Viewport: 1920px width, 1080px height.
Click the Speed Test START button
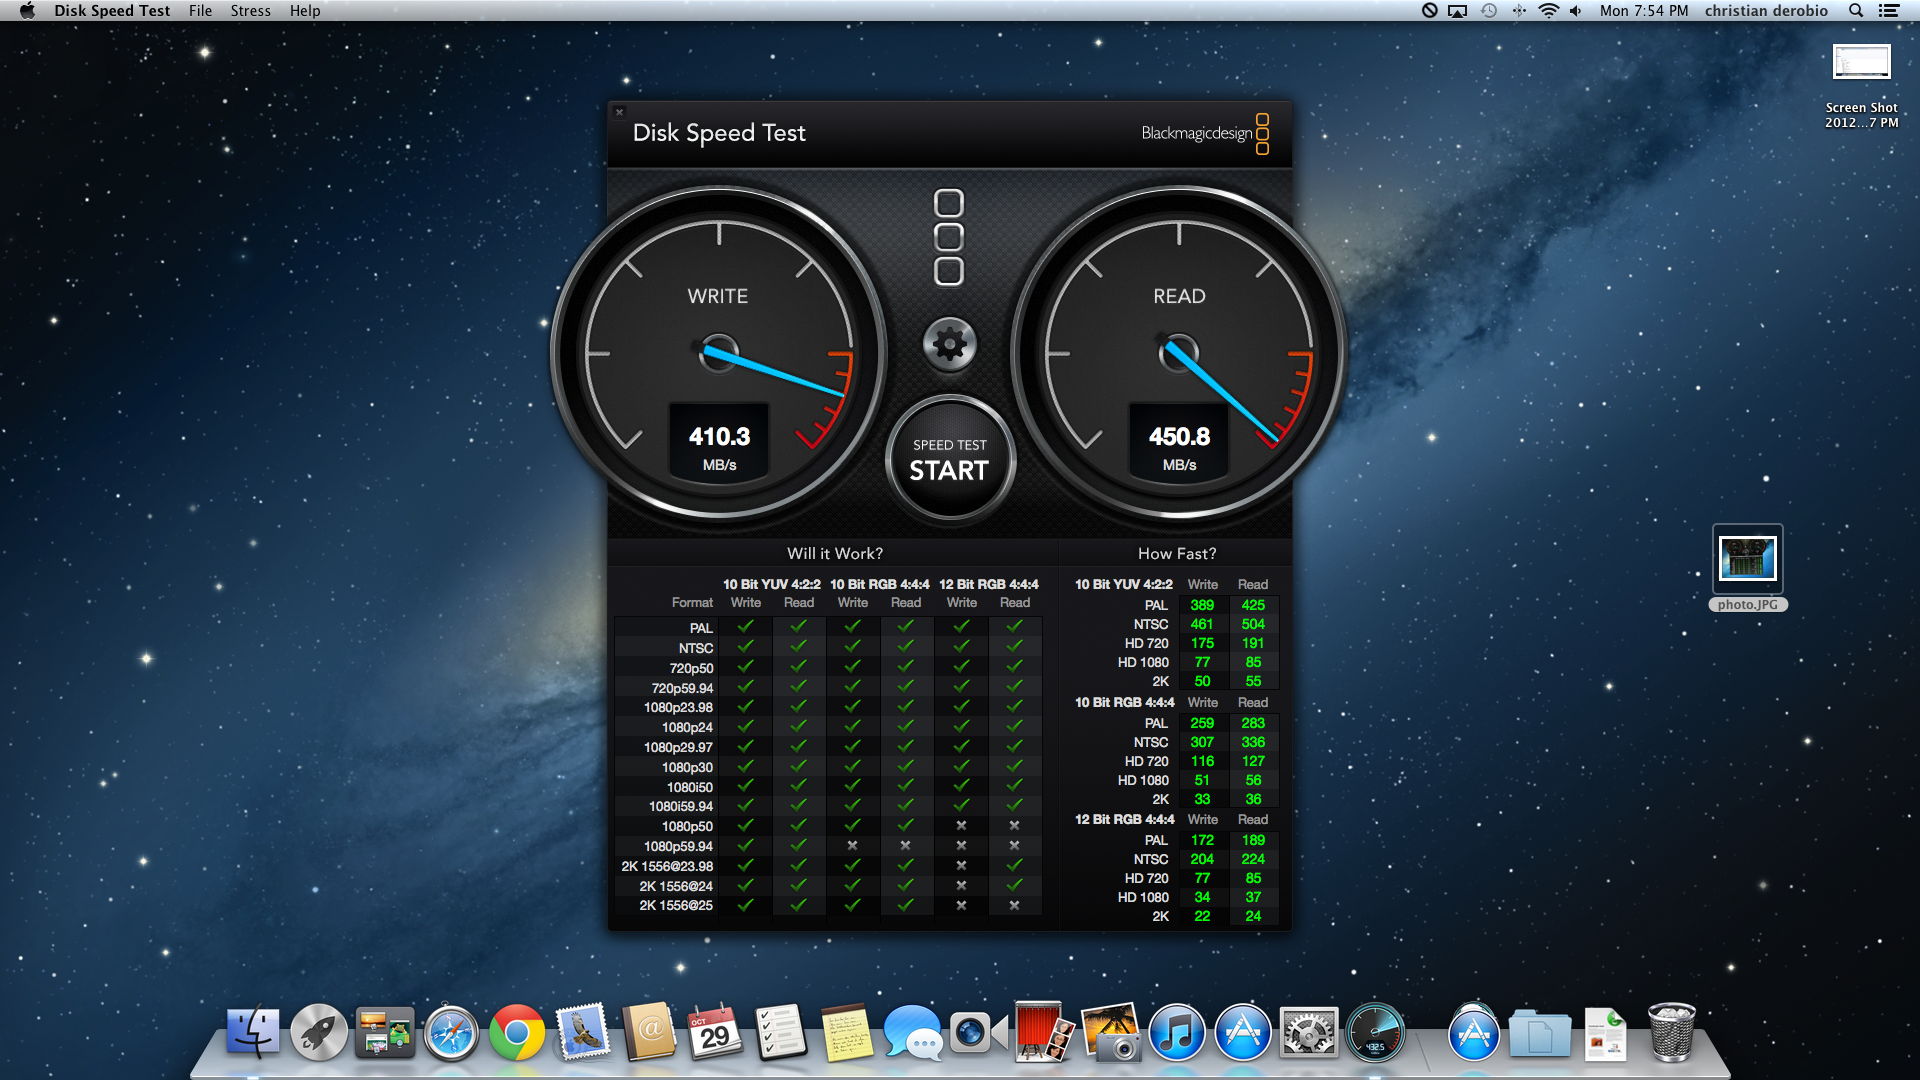(x=949, y=461)
